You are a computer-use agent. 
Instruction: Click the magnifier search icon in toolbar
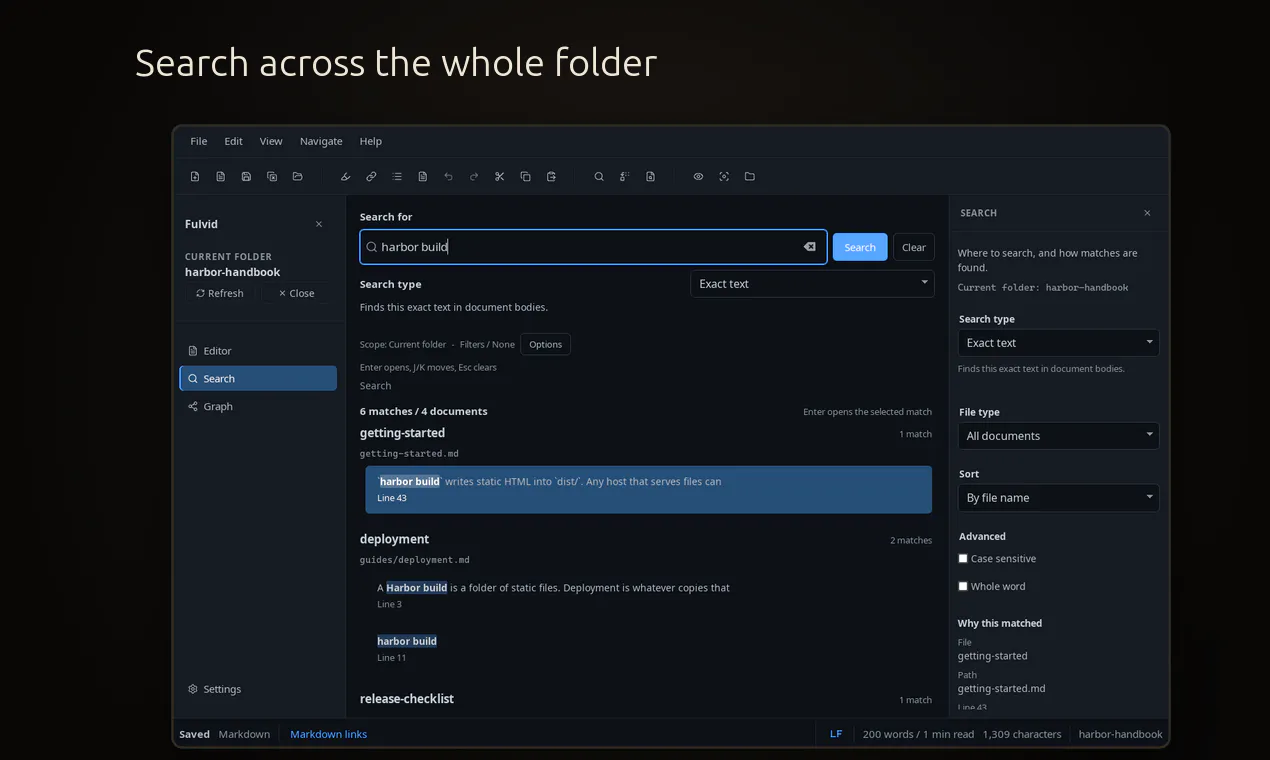[599, 177]
